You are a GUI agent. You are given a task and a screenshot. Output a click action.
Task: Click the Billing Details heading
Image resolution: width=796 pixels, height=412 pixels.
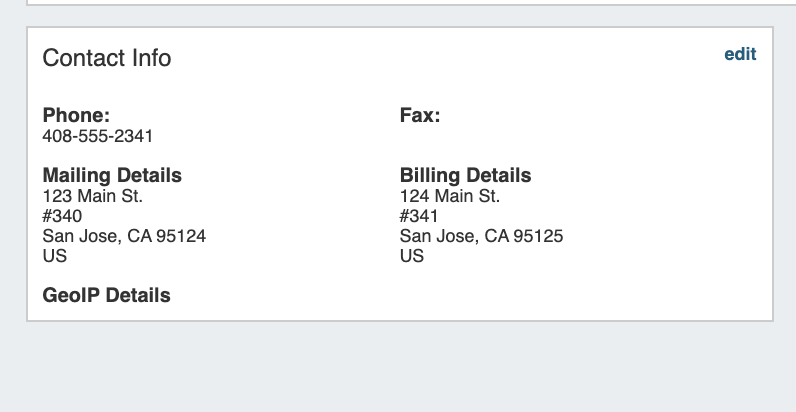[x=465, y=175]
